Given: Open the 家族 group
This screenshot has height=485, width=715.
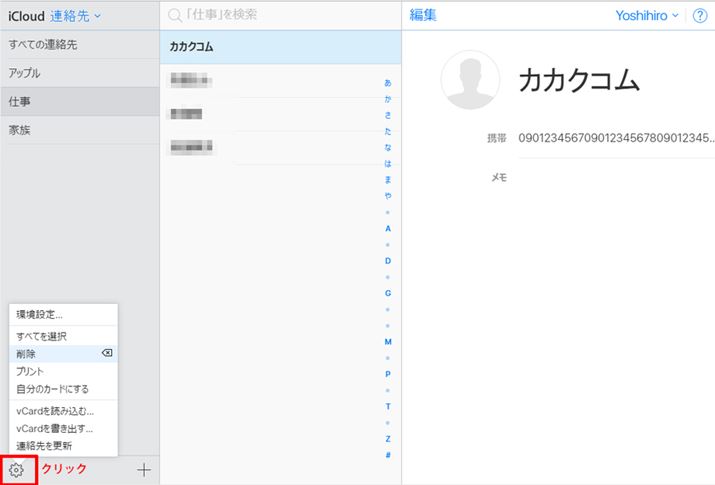Looking at the screenshot, I should pos(20,130).
